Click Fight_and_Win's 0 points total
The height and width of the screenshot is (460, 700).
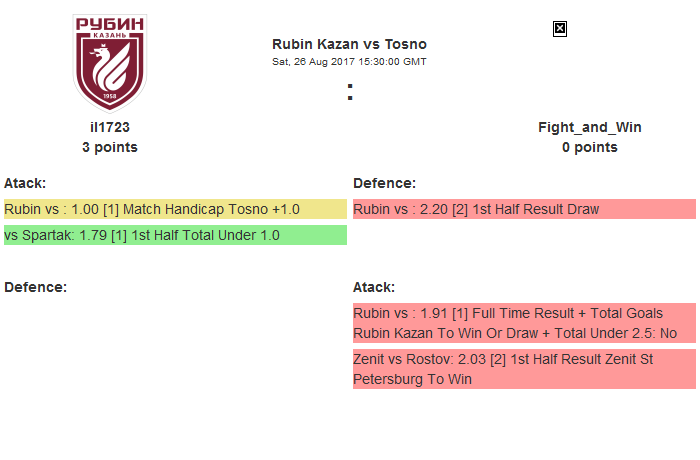point(590,147)
